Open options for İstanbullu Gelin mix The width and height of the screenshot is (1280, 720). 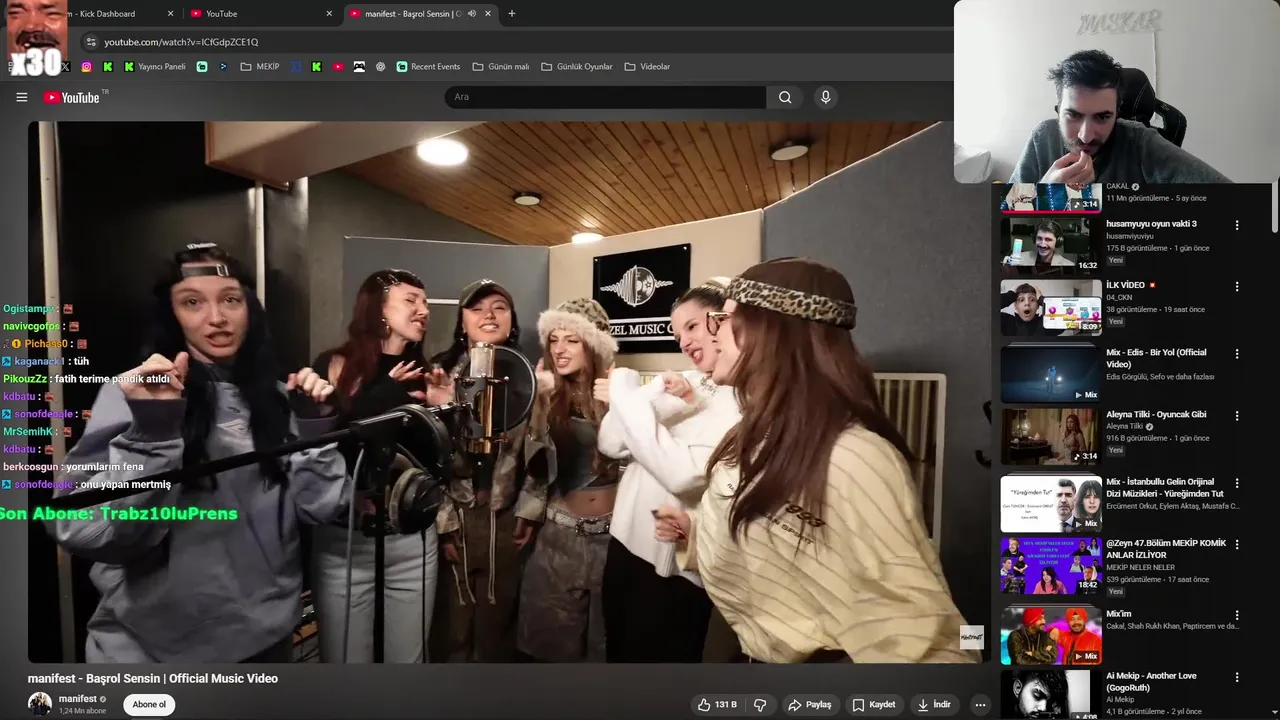[x=1237, y=483]
